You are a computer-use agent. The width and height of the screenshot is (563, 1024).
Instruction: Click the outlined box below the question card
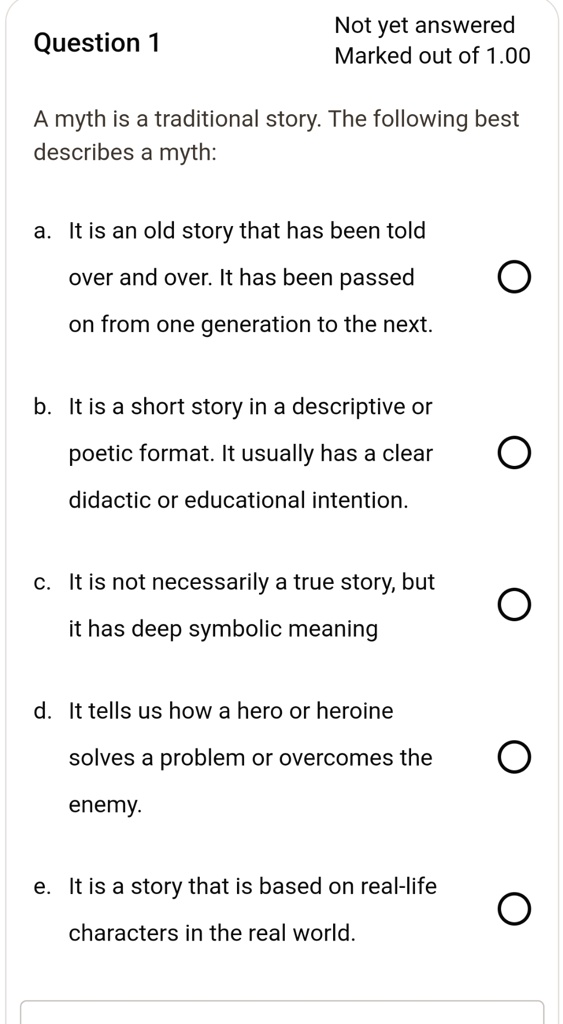[283, 1012]
